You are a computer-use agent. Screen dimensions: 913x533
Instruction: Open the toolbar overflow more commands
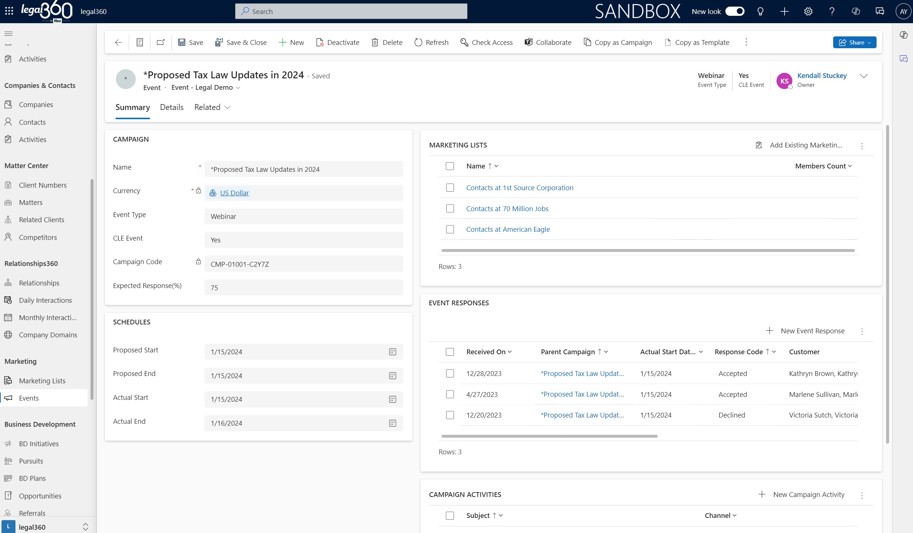(x=746, y=43)
